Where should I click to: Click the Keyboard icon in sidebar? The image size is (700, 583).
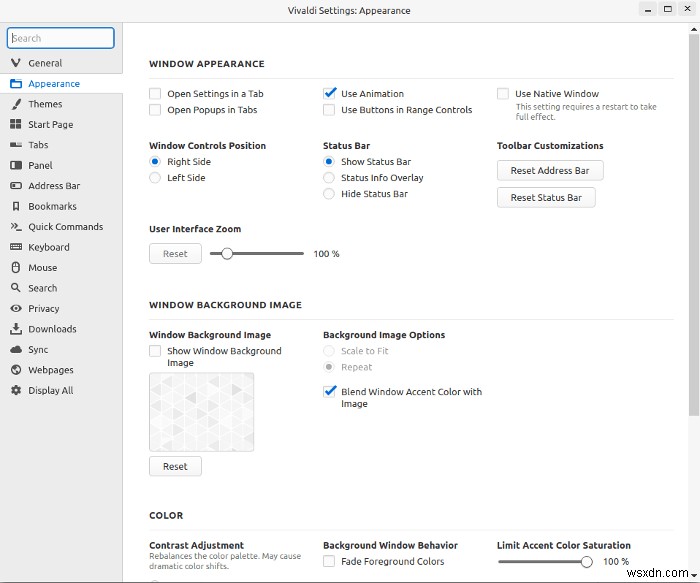[16, 247]
